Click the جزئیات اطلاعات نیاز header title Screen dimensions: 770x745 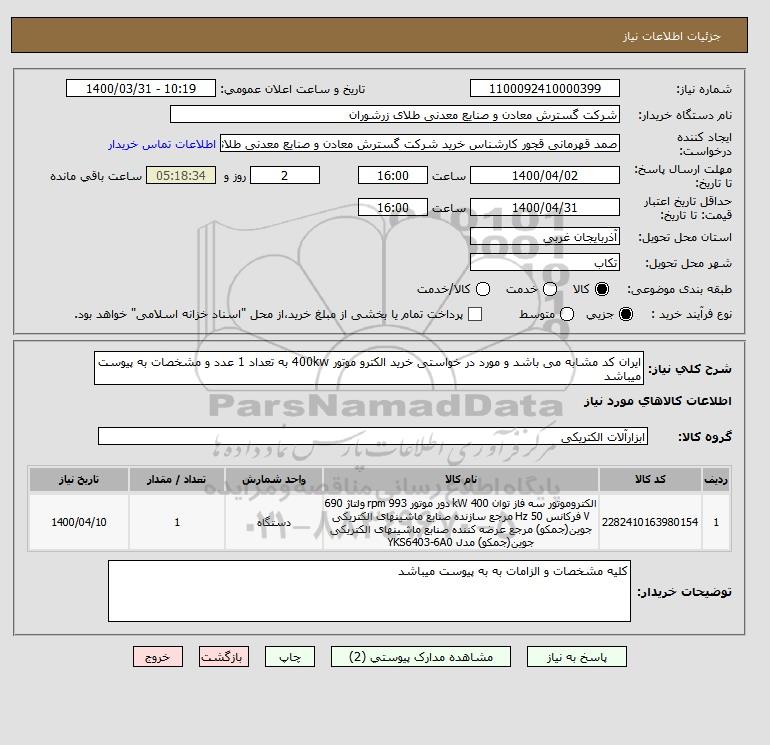pyautogui.click(x=671, y=36)
